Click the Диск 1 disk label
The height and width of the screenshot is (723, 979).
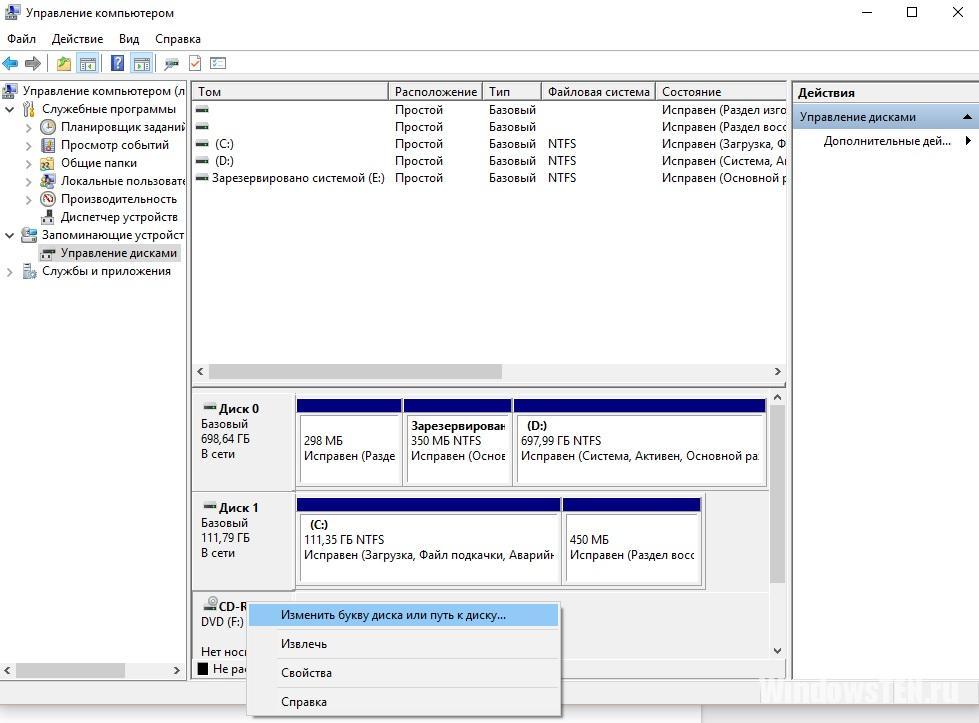click(x=243, y=541)
